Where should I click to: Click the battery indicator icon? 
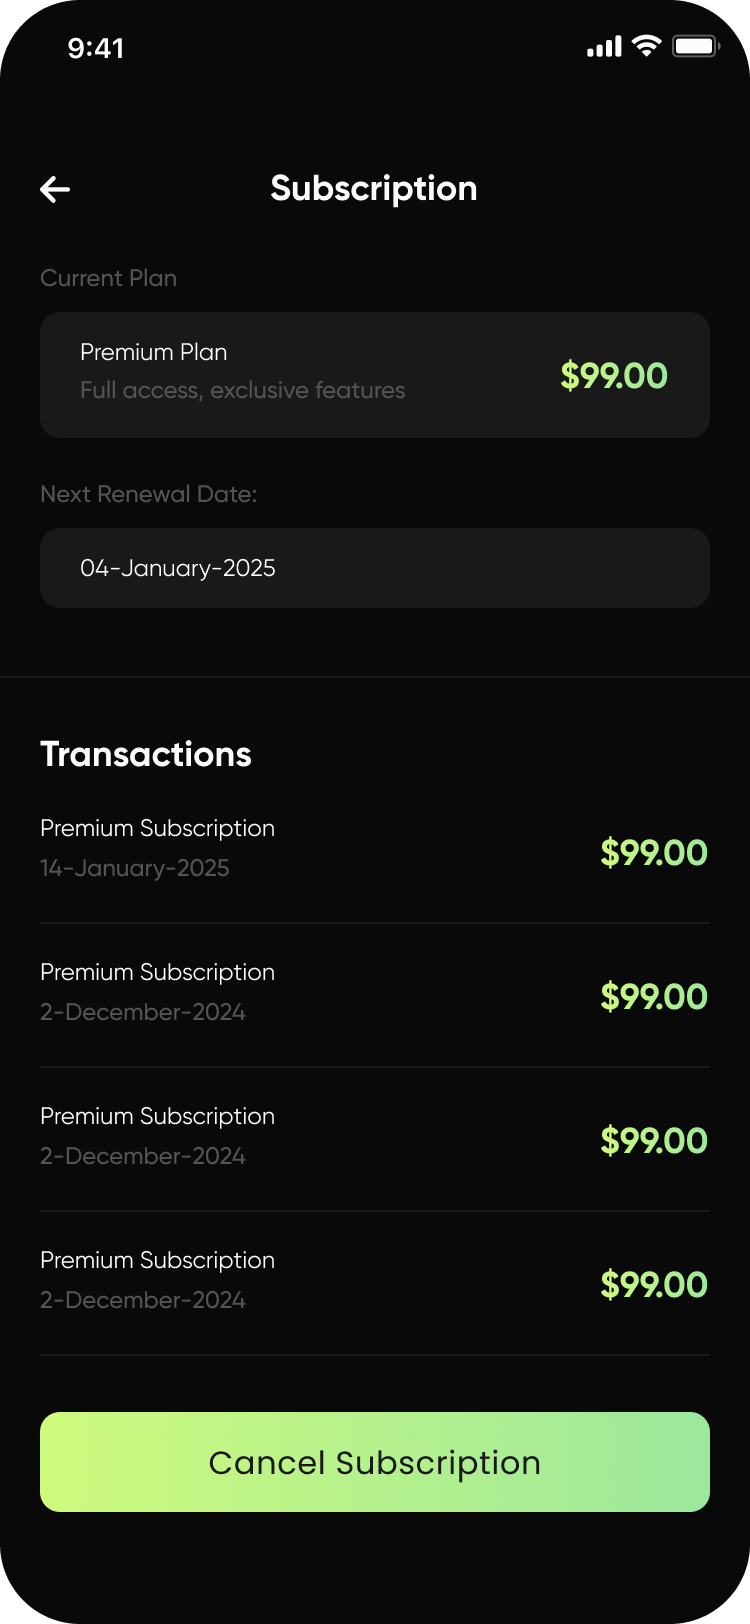click(696, 47)
